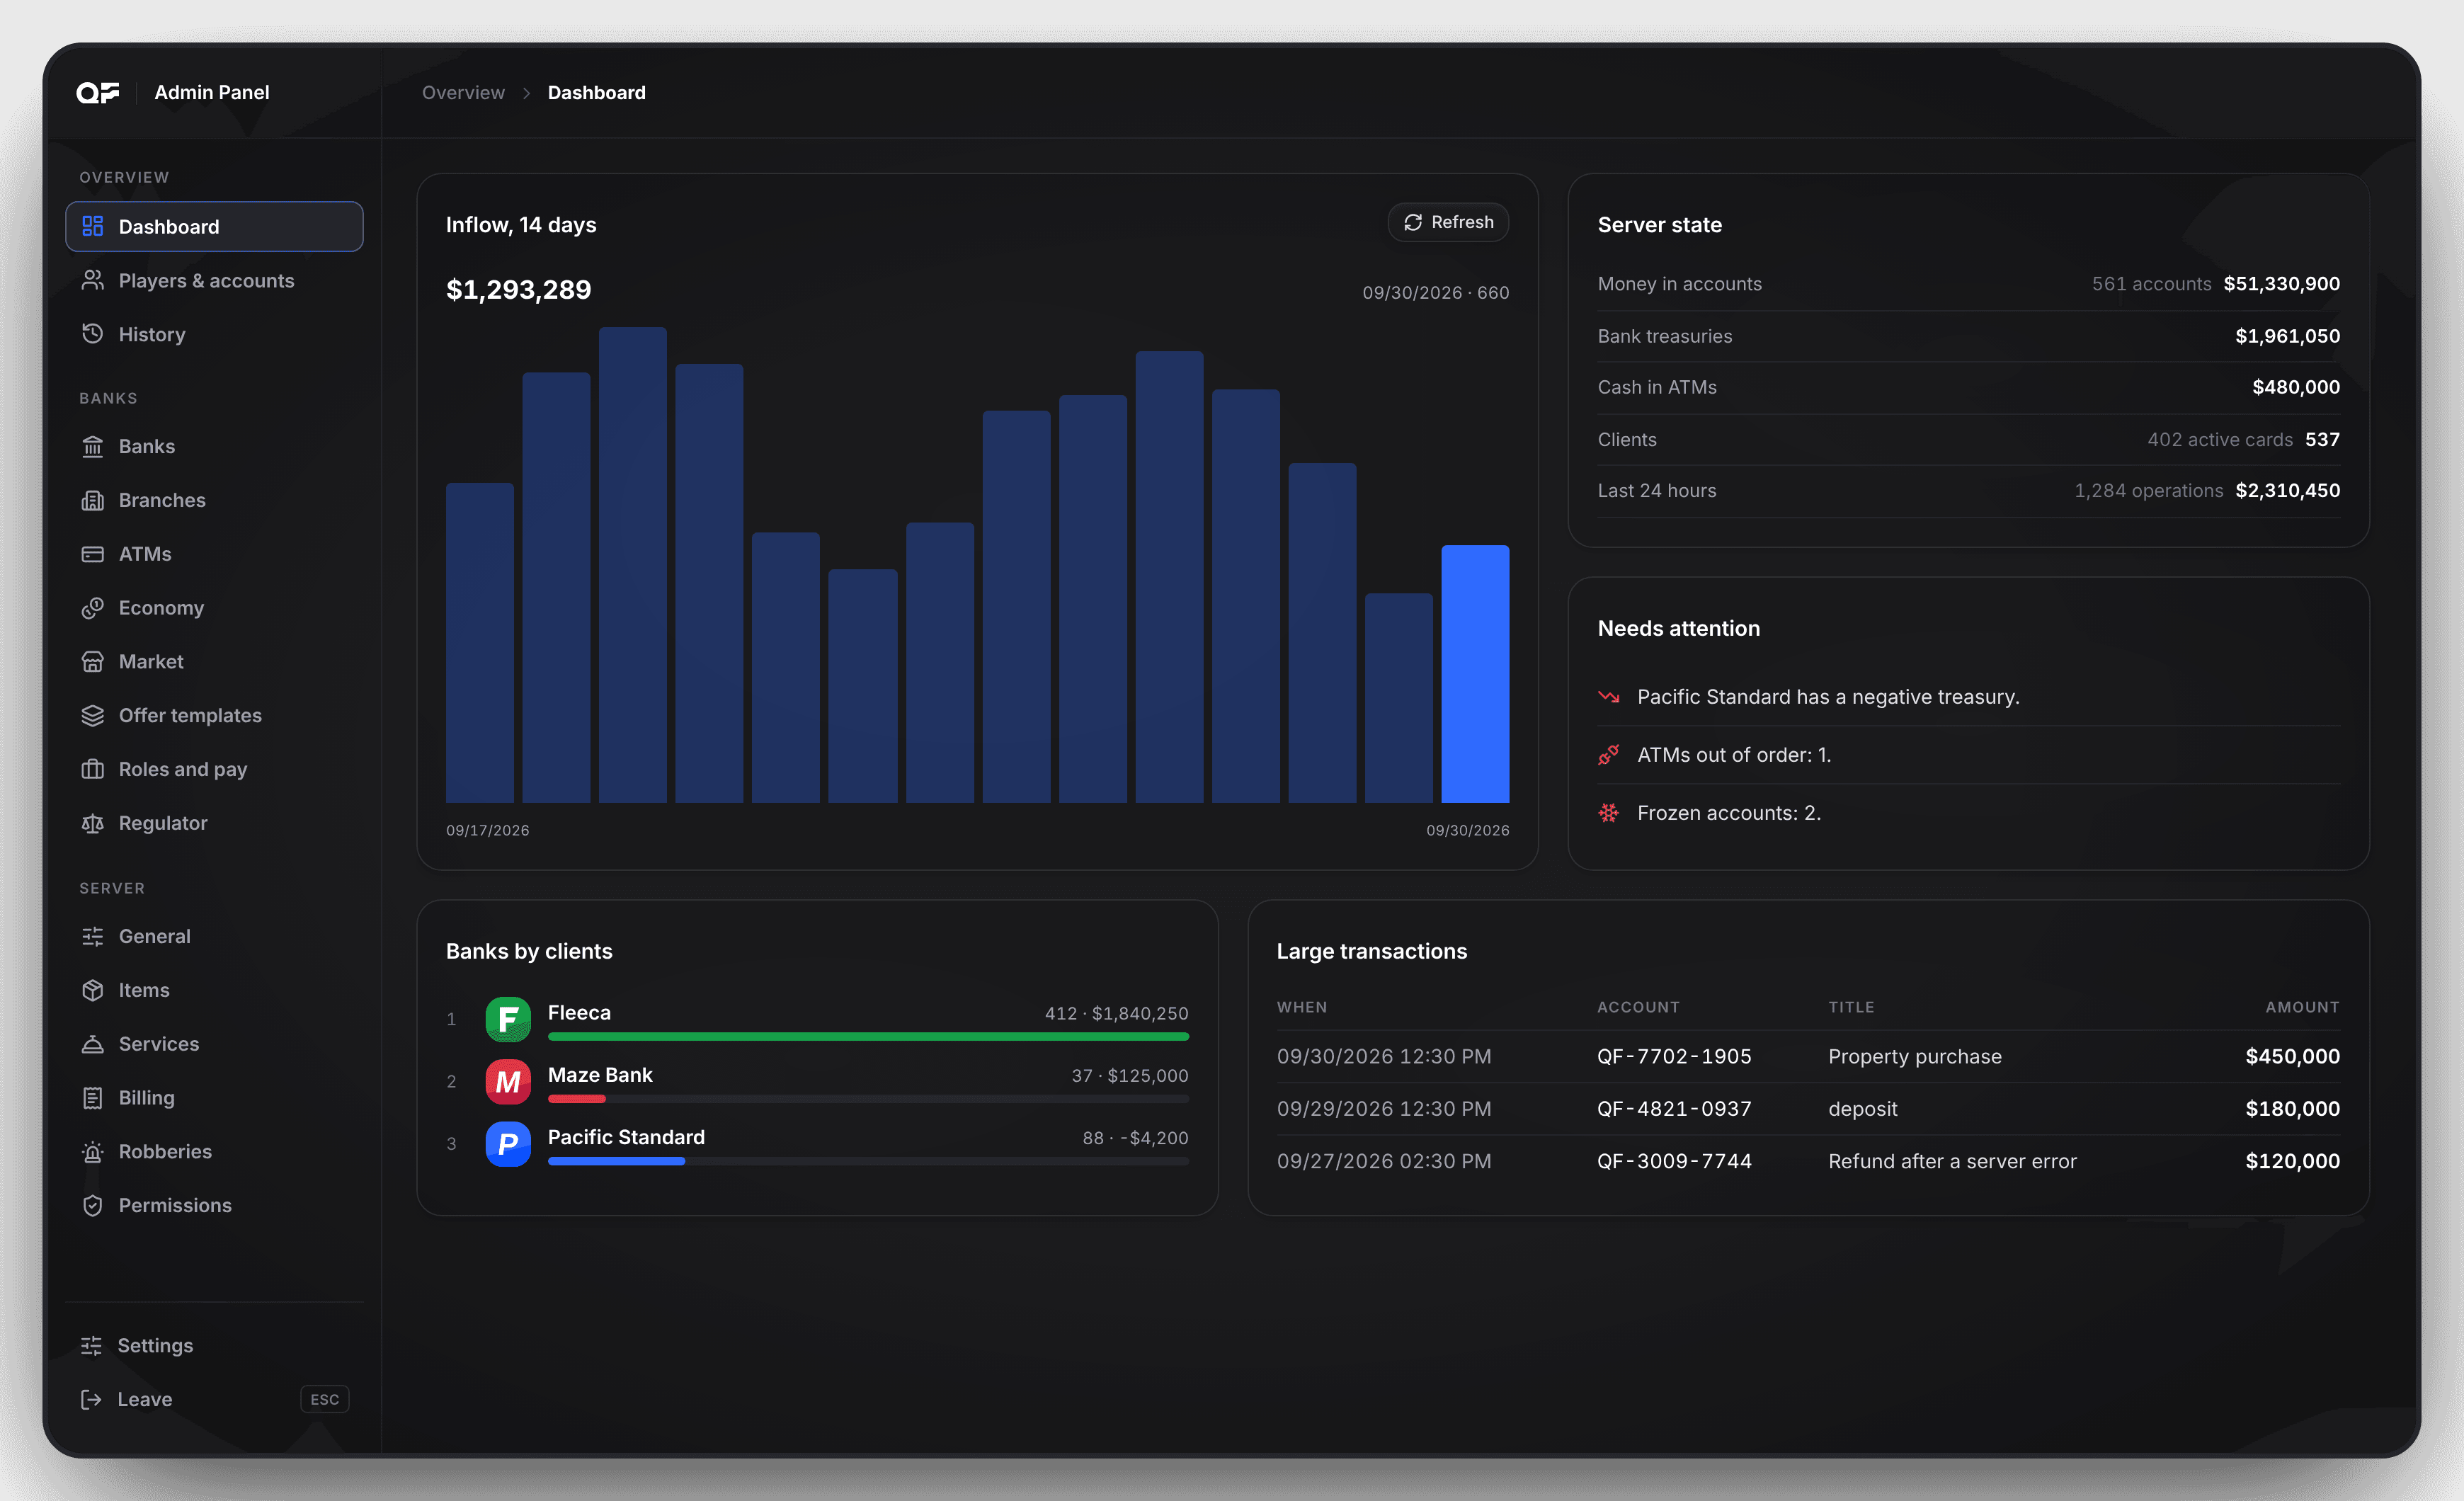
Task: Click Leave to exit the panel
Action: point(214,1399)
